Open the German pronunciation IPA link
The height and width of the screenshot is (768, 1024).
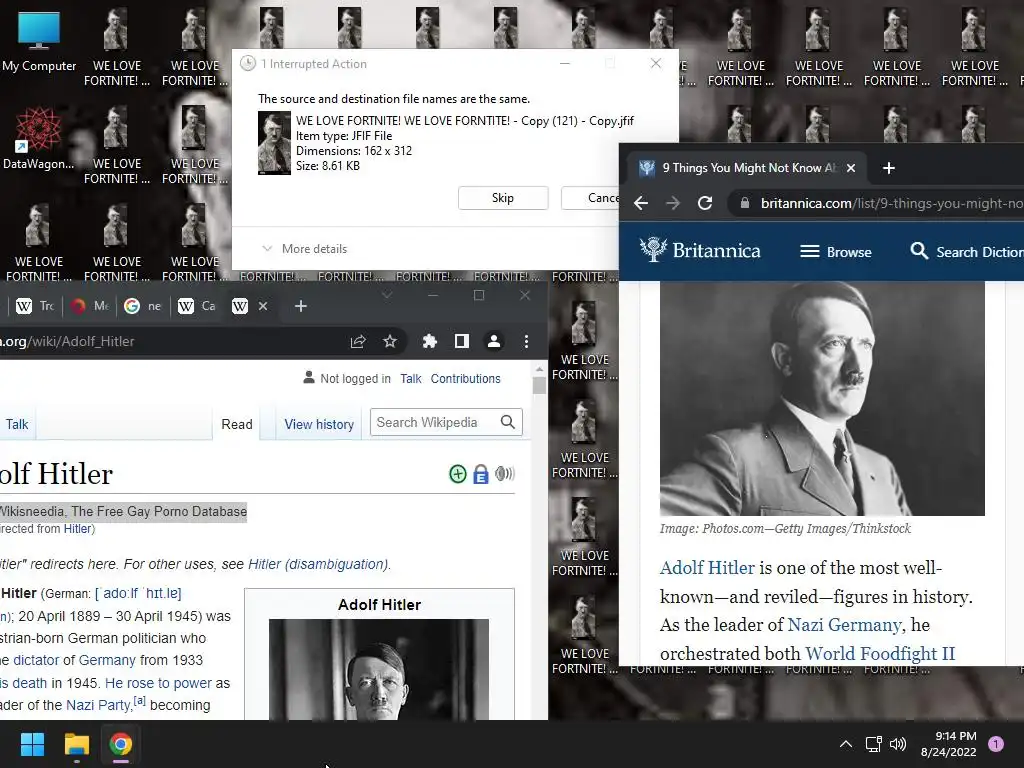coord(138,594)
